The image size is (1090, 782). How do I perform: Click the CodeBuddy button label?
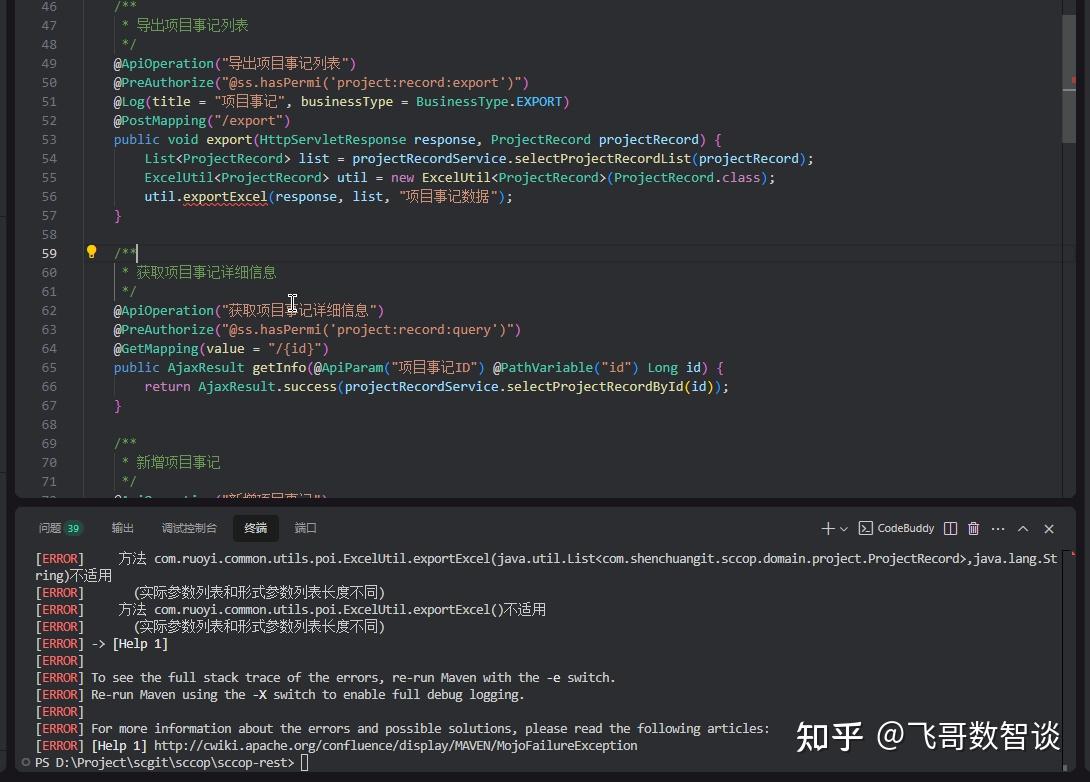pyautogui.click(x=905, y=528)
